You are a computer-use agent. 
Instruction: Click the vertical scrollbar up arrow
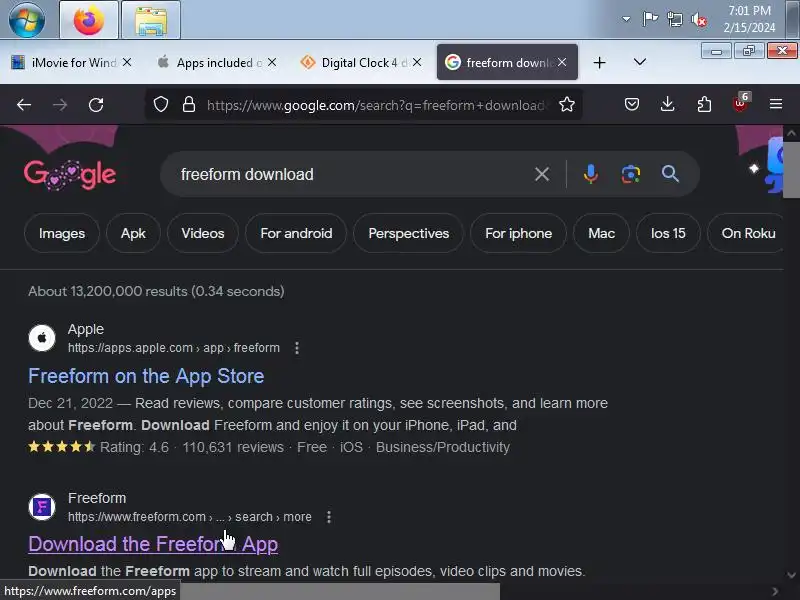pyautogui.click(x=791, y=133)
